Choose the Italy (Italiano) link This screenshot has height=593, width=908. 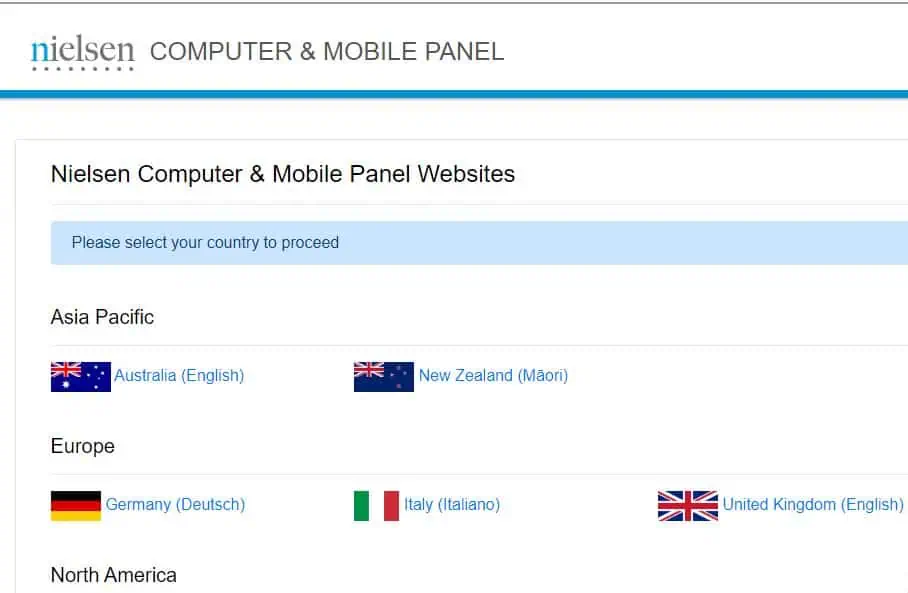tap(452, 504)
